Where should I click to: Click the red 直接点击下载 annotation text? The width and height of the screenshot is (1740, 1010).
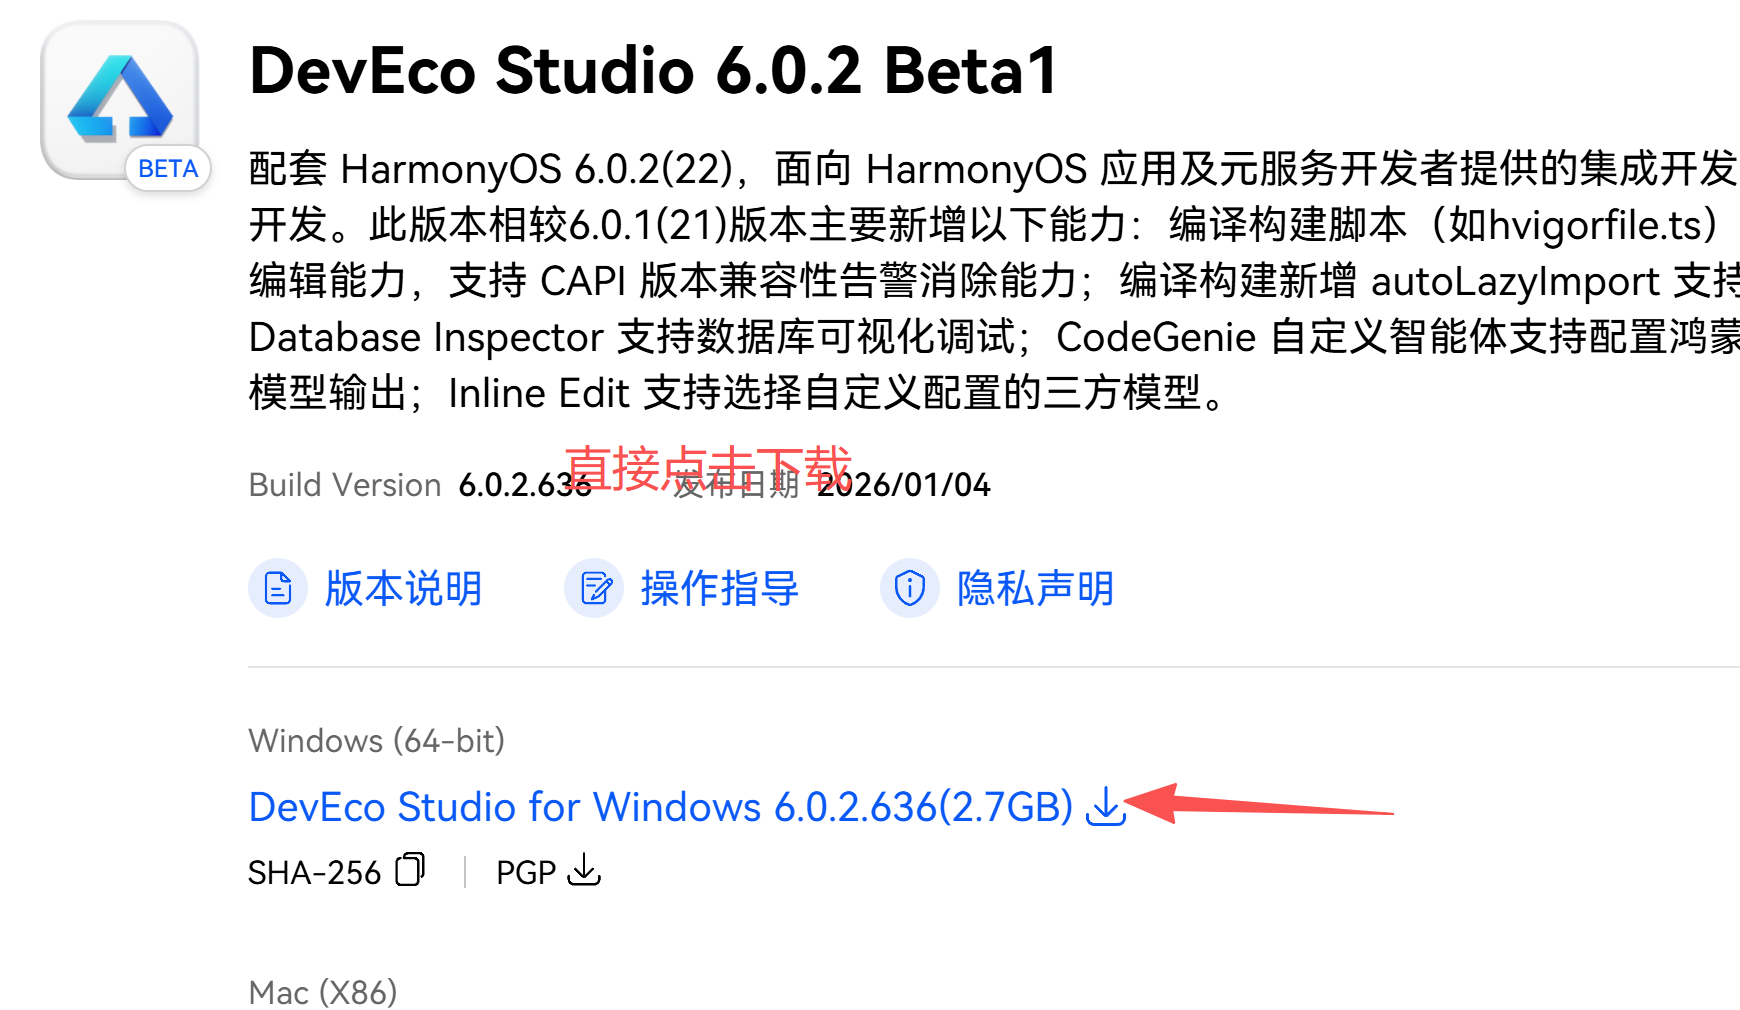[708, 464]
